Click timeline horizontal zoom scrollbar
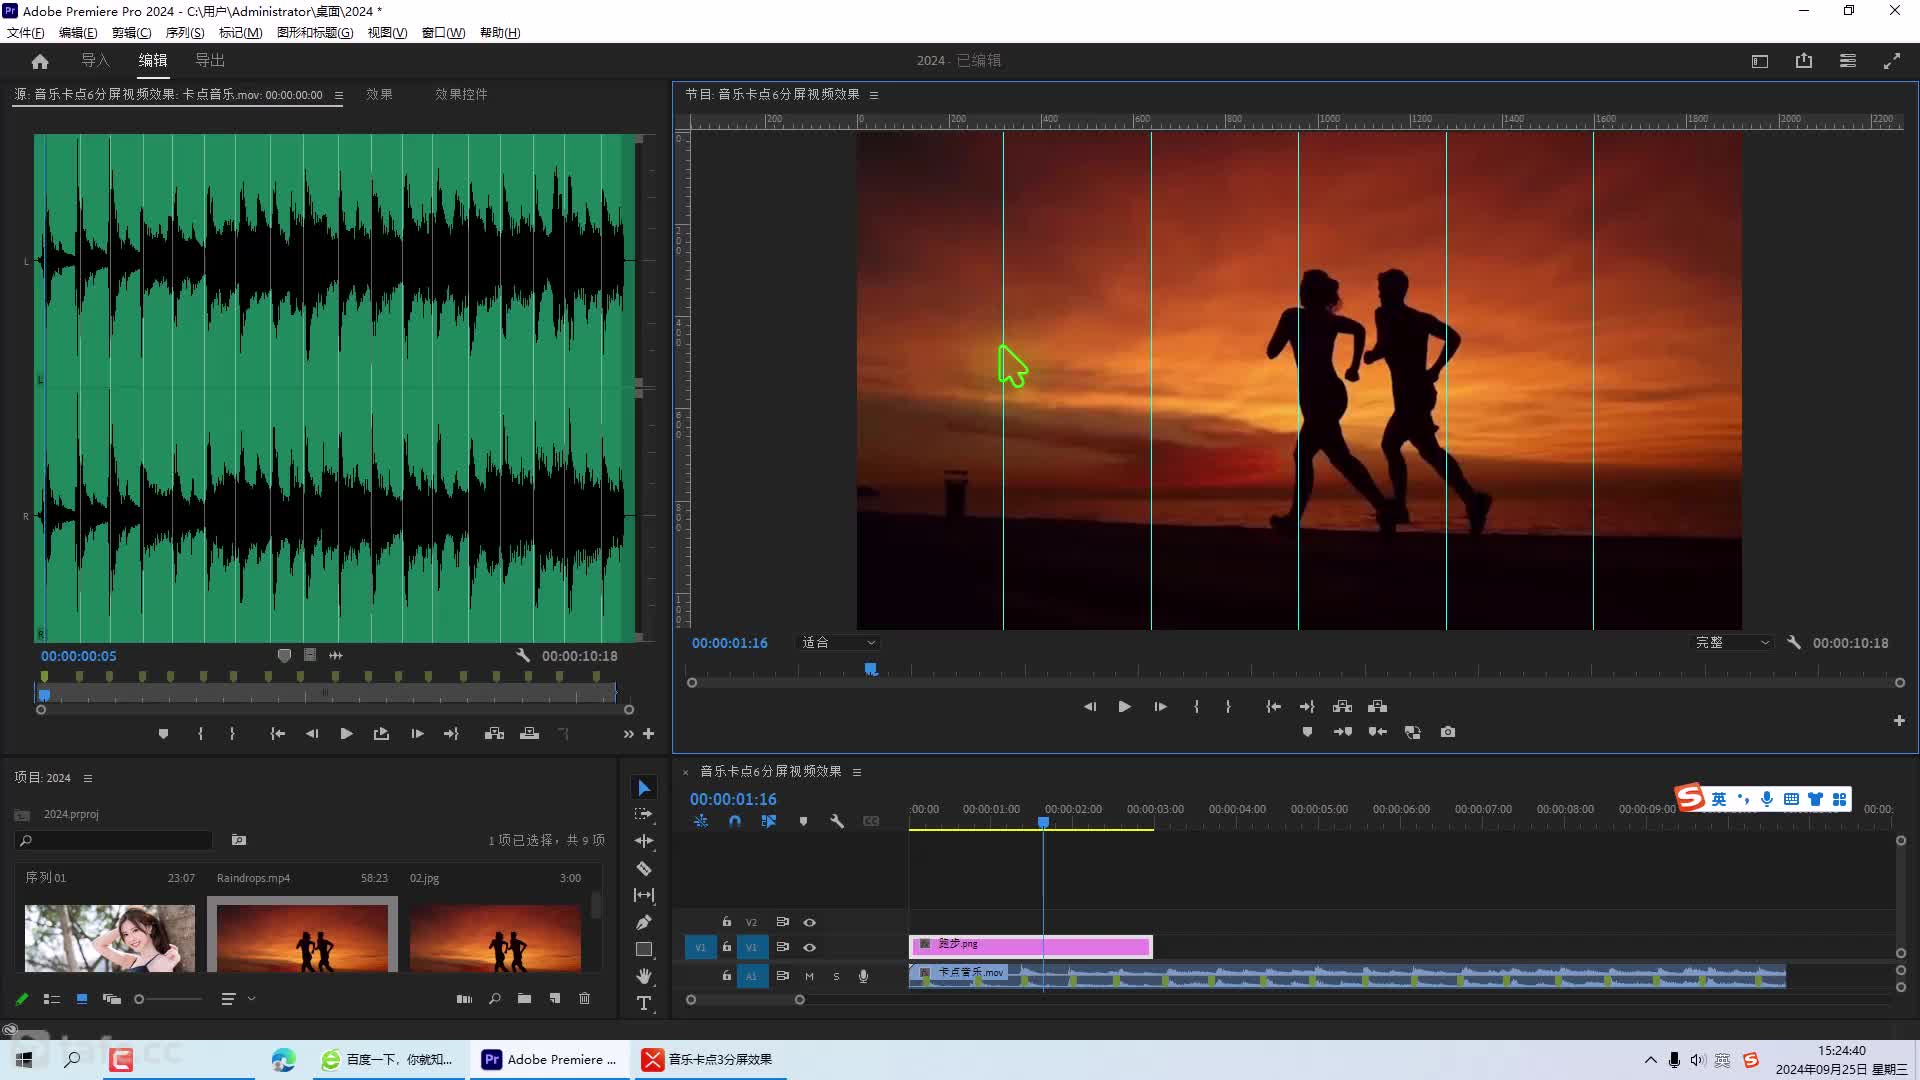This screenshot has height=1080, width=1920. point(745,999)
